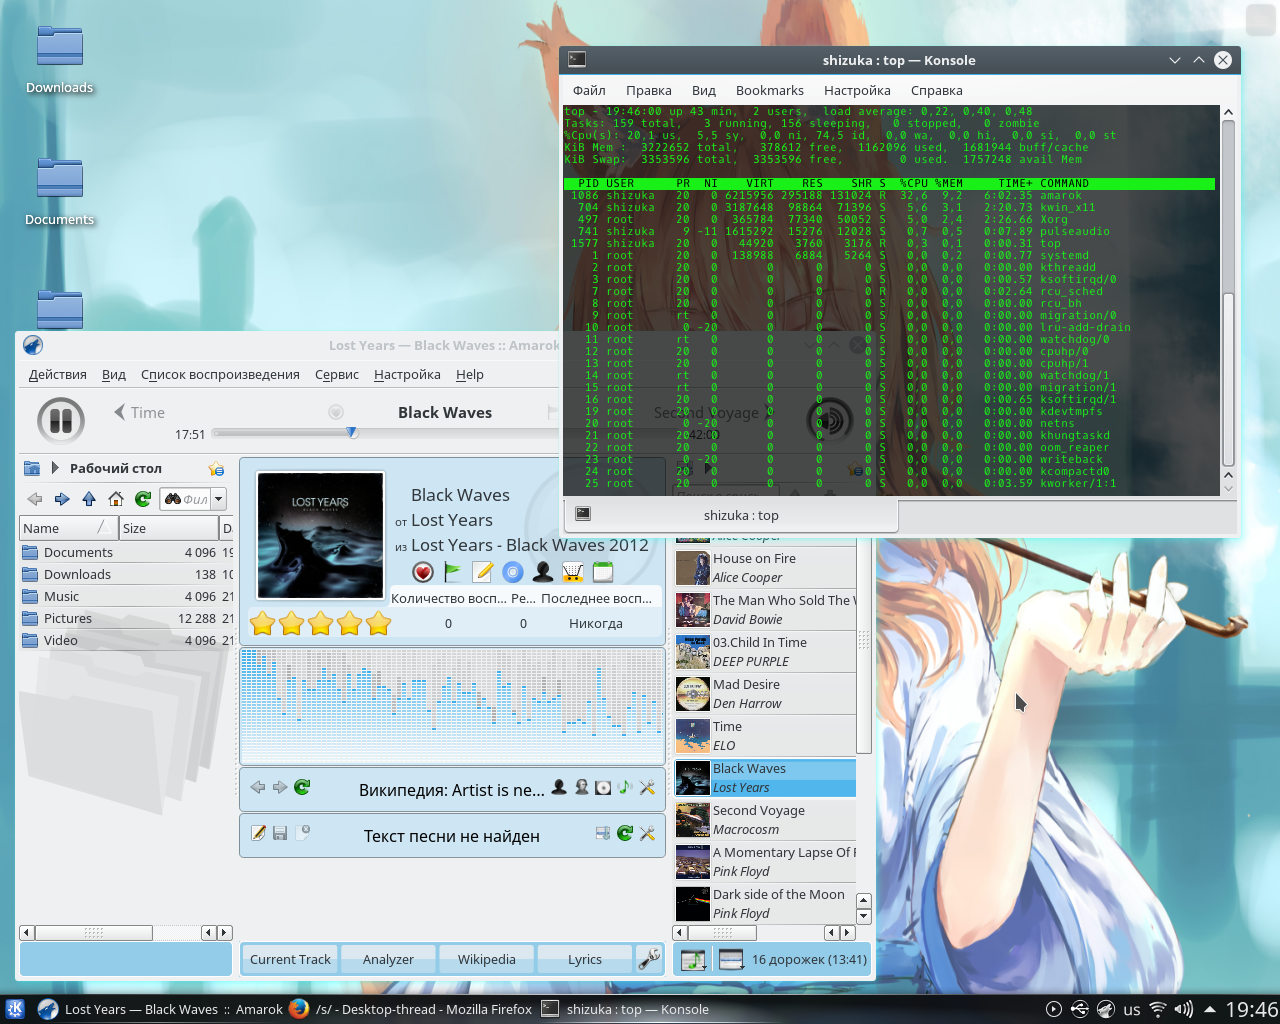Click the playback progress slider handle

point(352,433)
